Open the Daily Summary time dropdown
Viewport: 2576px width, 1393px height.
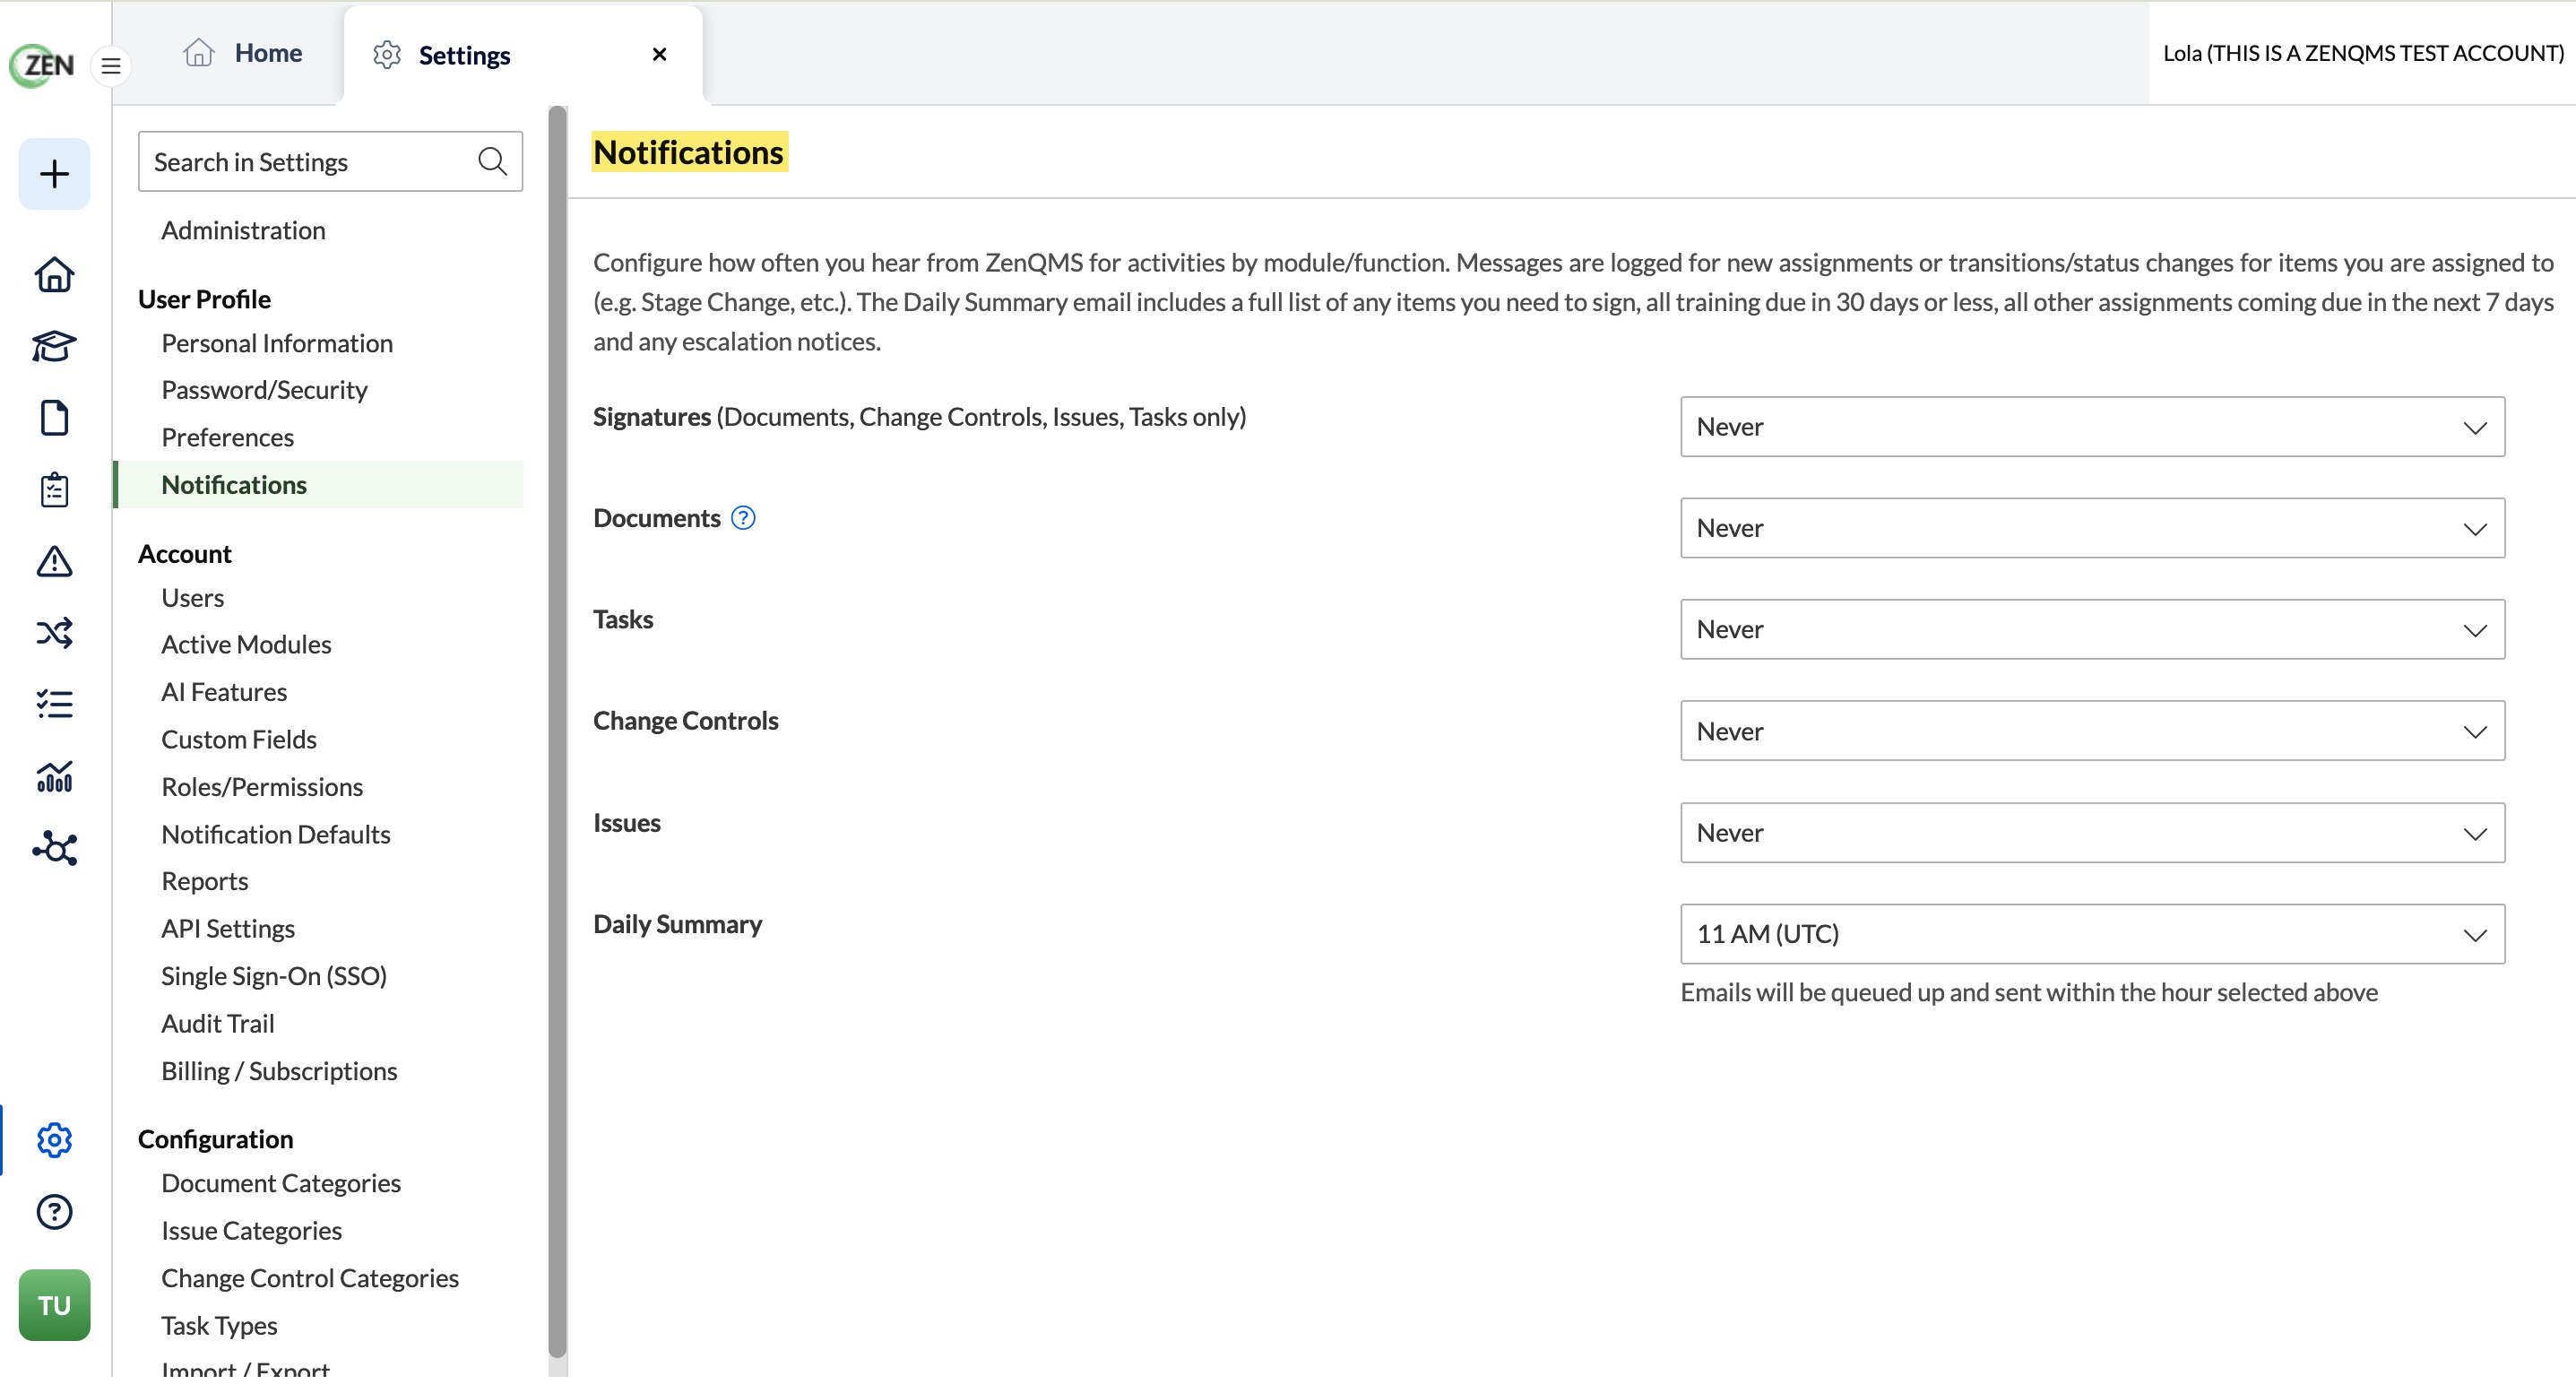point(2092,935)
